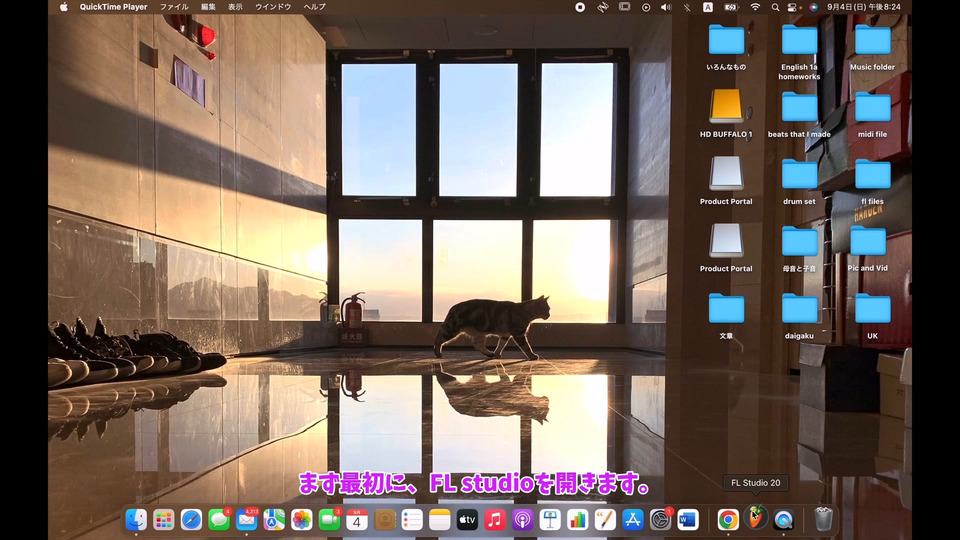The height and width of the screenshot is (540, 960).
Task: Open Finder from the dock
Action: pyautogui.click(x=136, y=520)
